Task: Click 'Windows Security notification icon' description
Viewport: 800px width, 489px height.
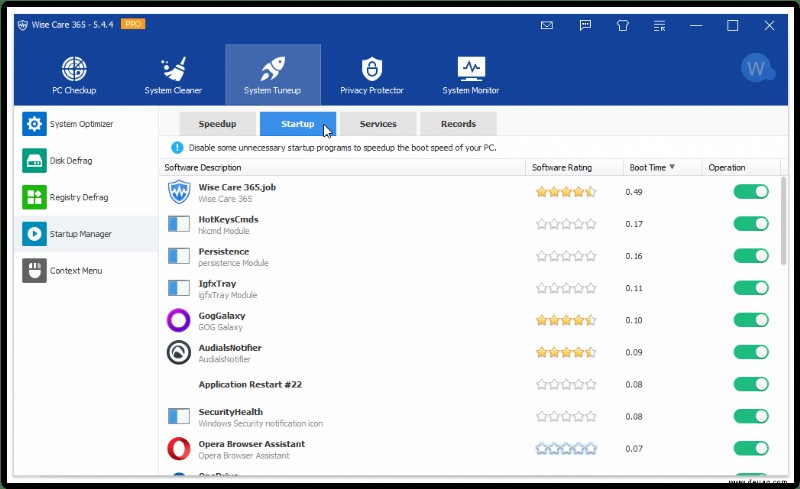Action: 260,424
